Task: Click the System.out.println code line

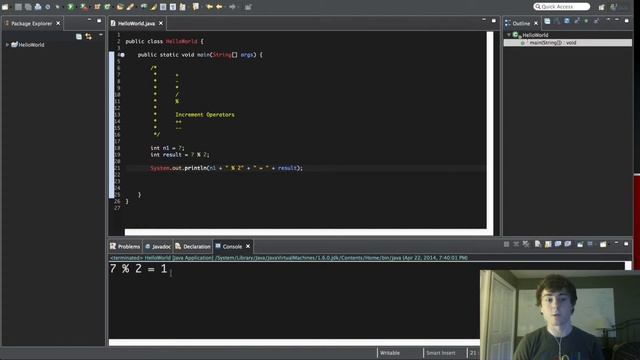Action: tap(227, 168)
